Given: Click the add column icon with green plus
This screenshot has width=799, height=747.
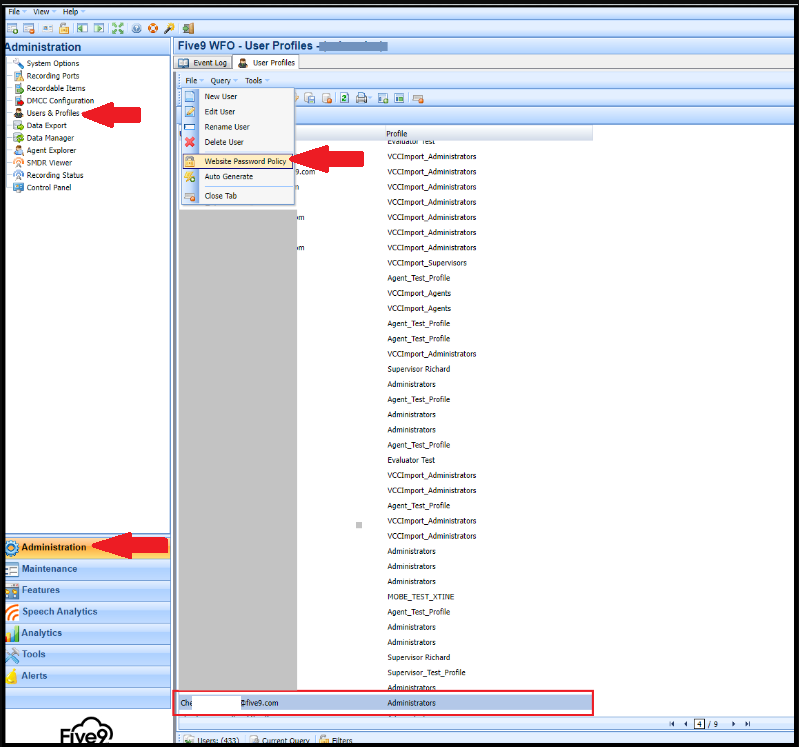Looking at the screenshot, I should pos(383,98).
